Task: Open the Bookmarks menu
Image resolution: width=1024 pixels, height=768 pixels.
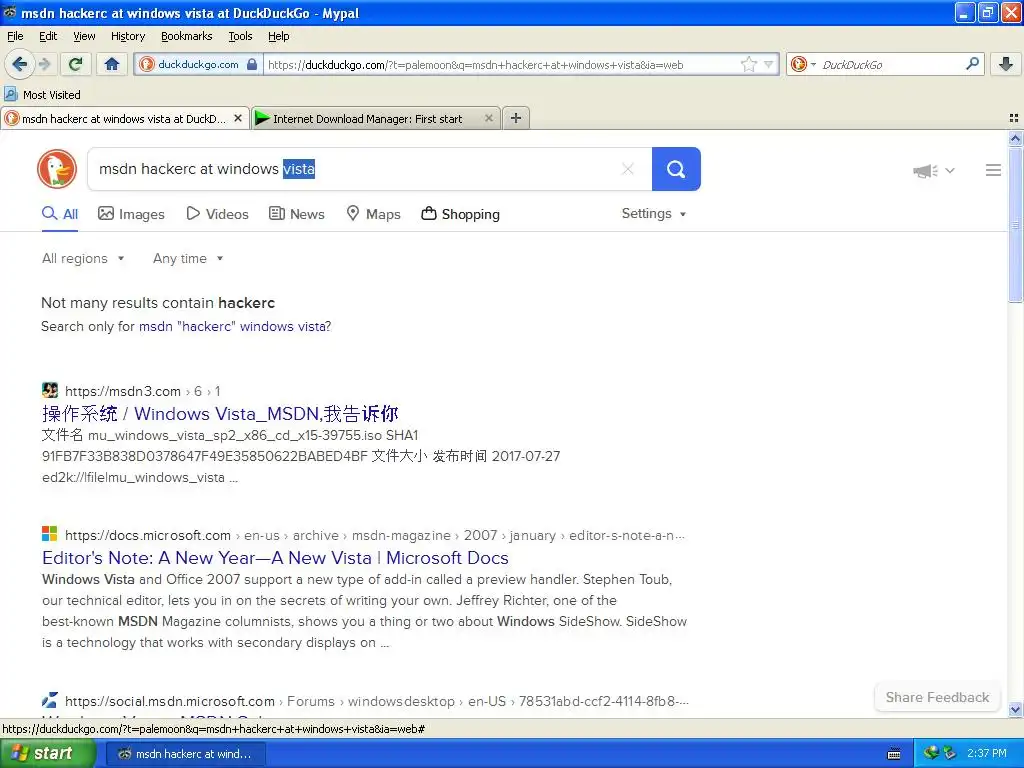Action: [x=187, y=36]
